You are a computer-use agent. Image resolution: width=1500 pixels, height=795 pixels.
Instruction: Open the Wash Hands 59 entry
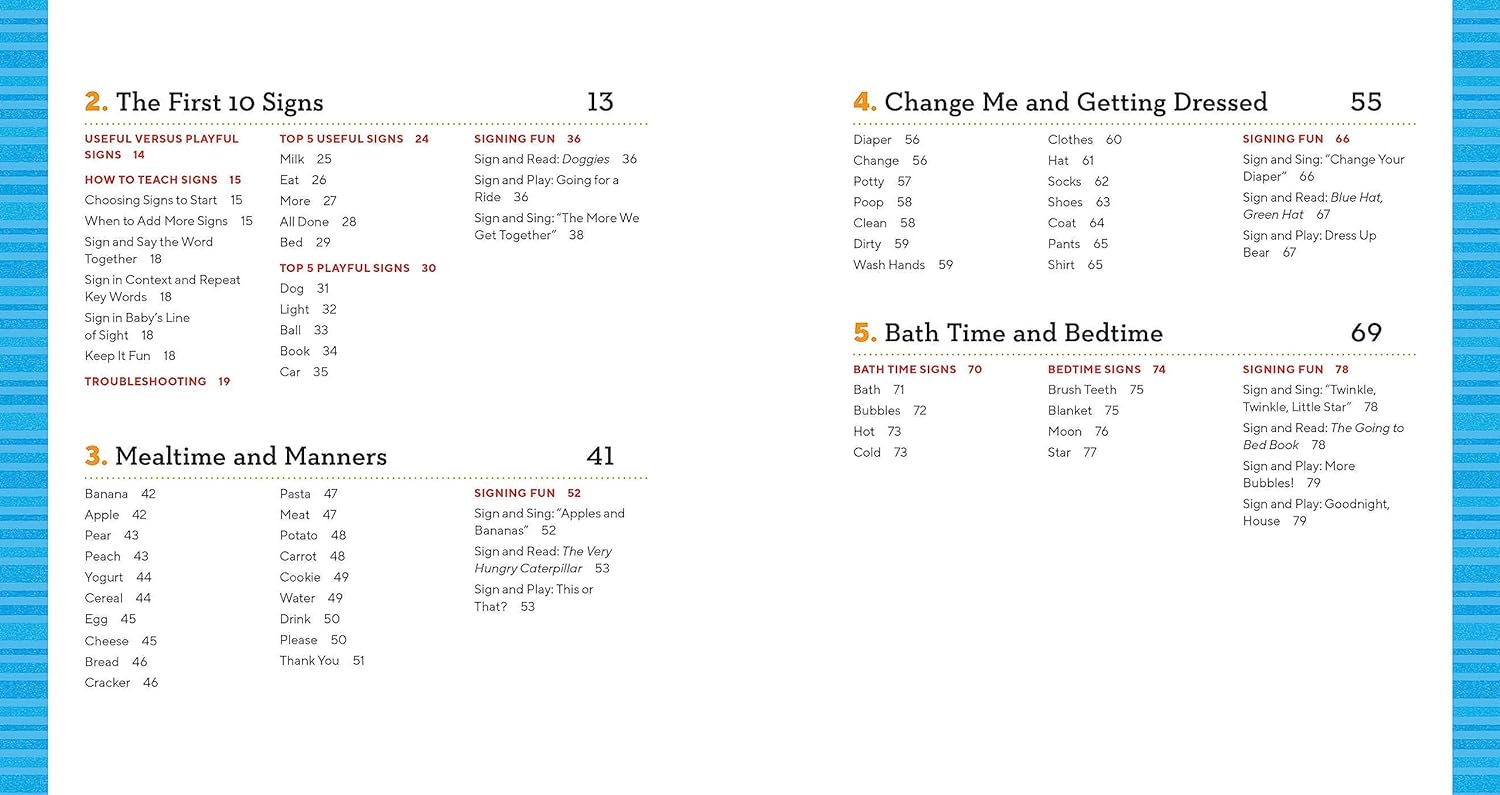coord(903,265)
